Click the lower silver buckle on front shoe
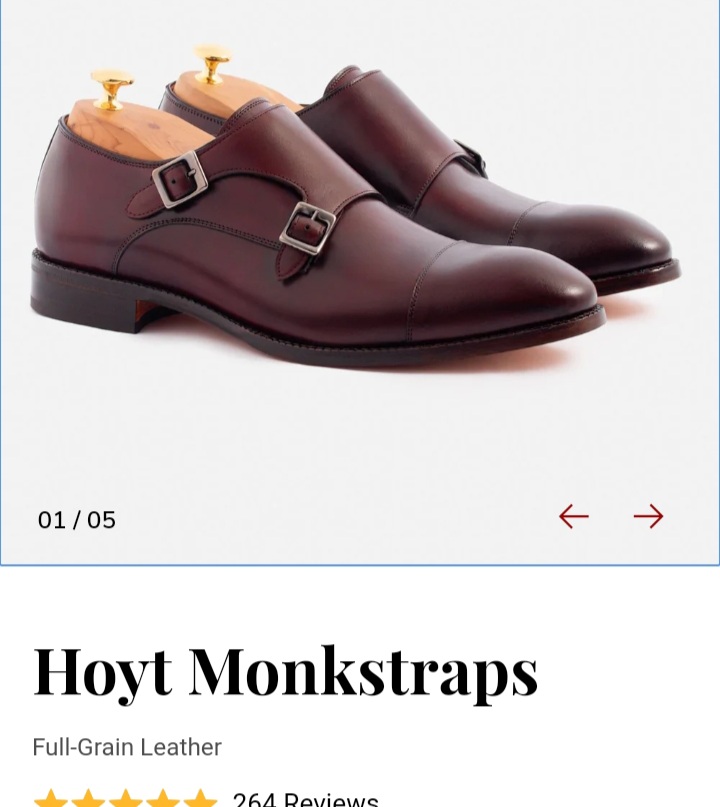Screen dimensions: 720x807 click(x=307, y=228)
